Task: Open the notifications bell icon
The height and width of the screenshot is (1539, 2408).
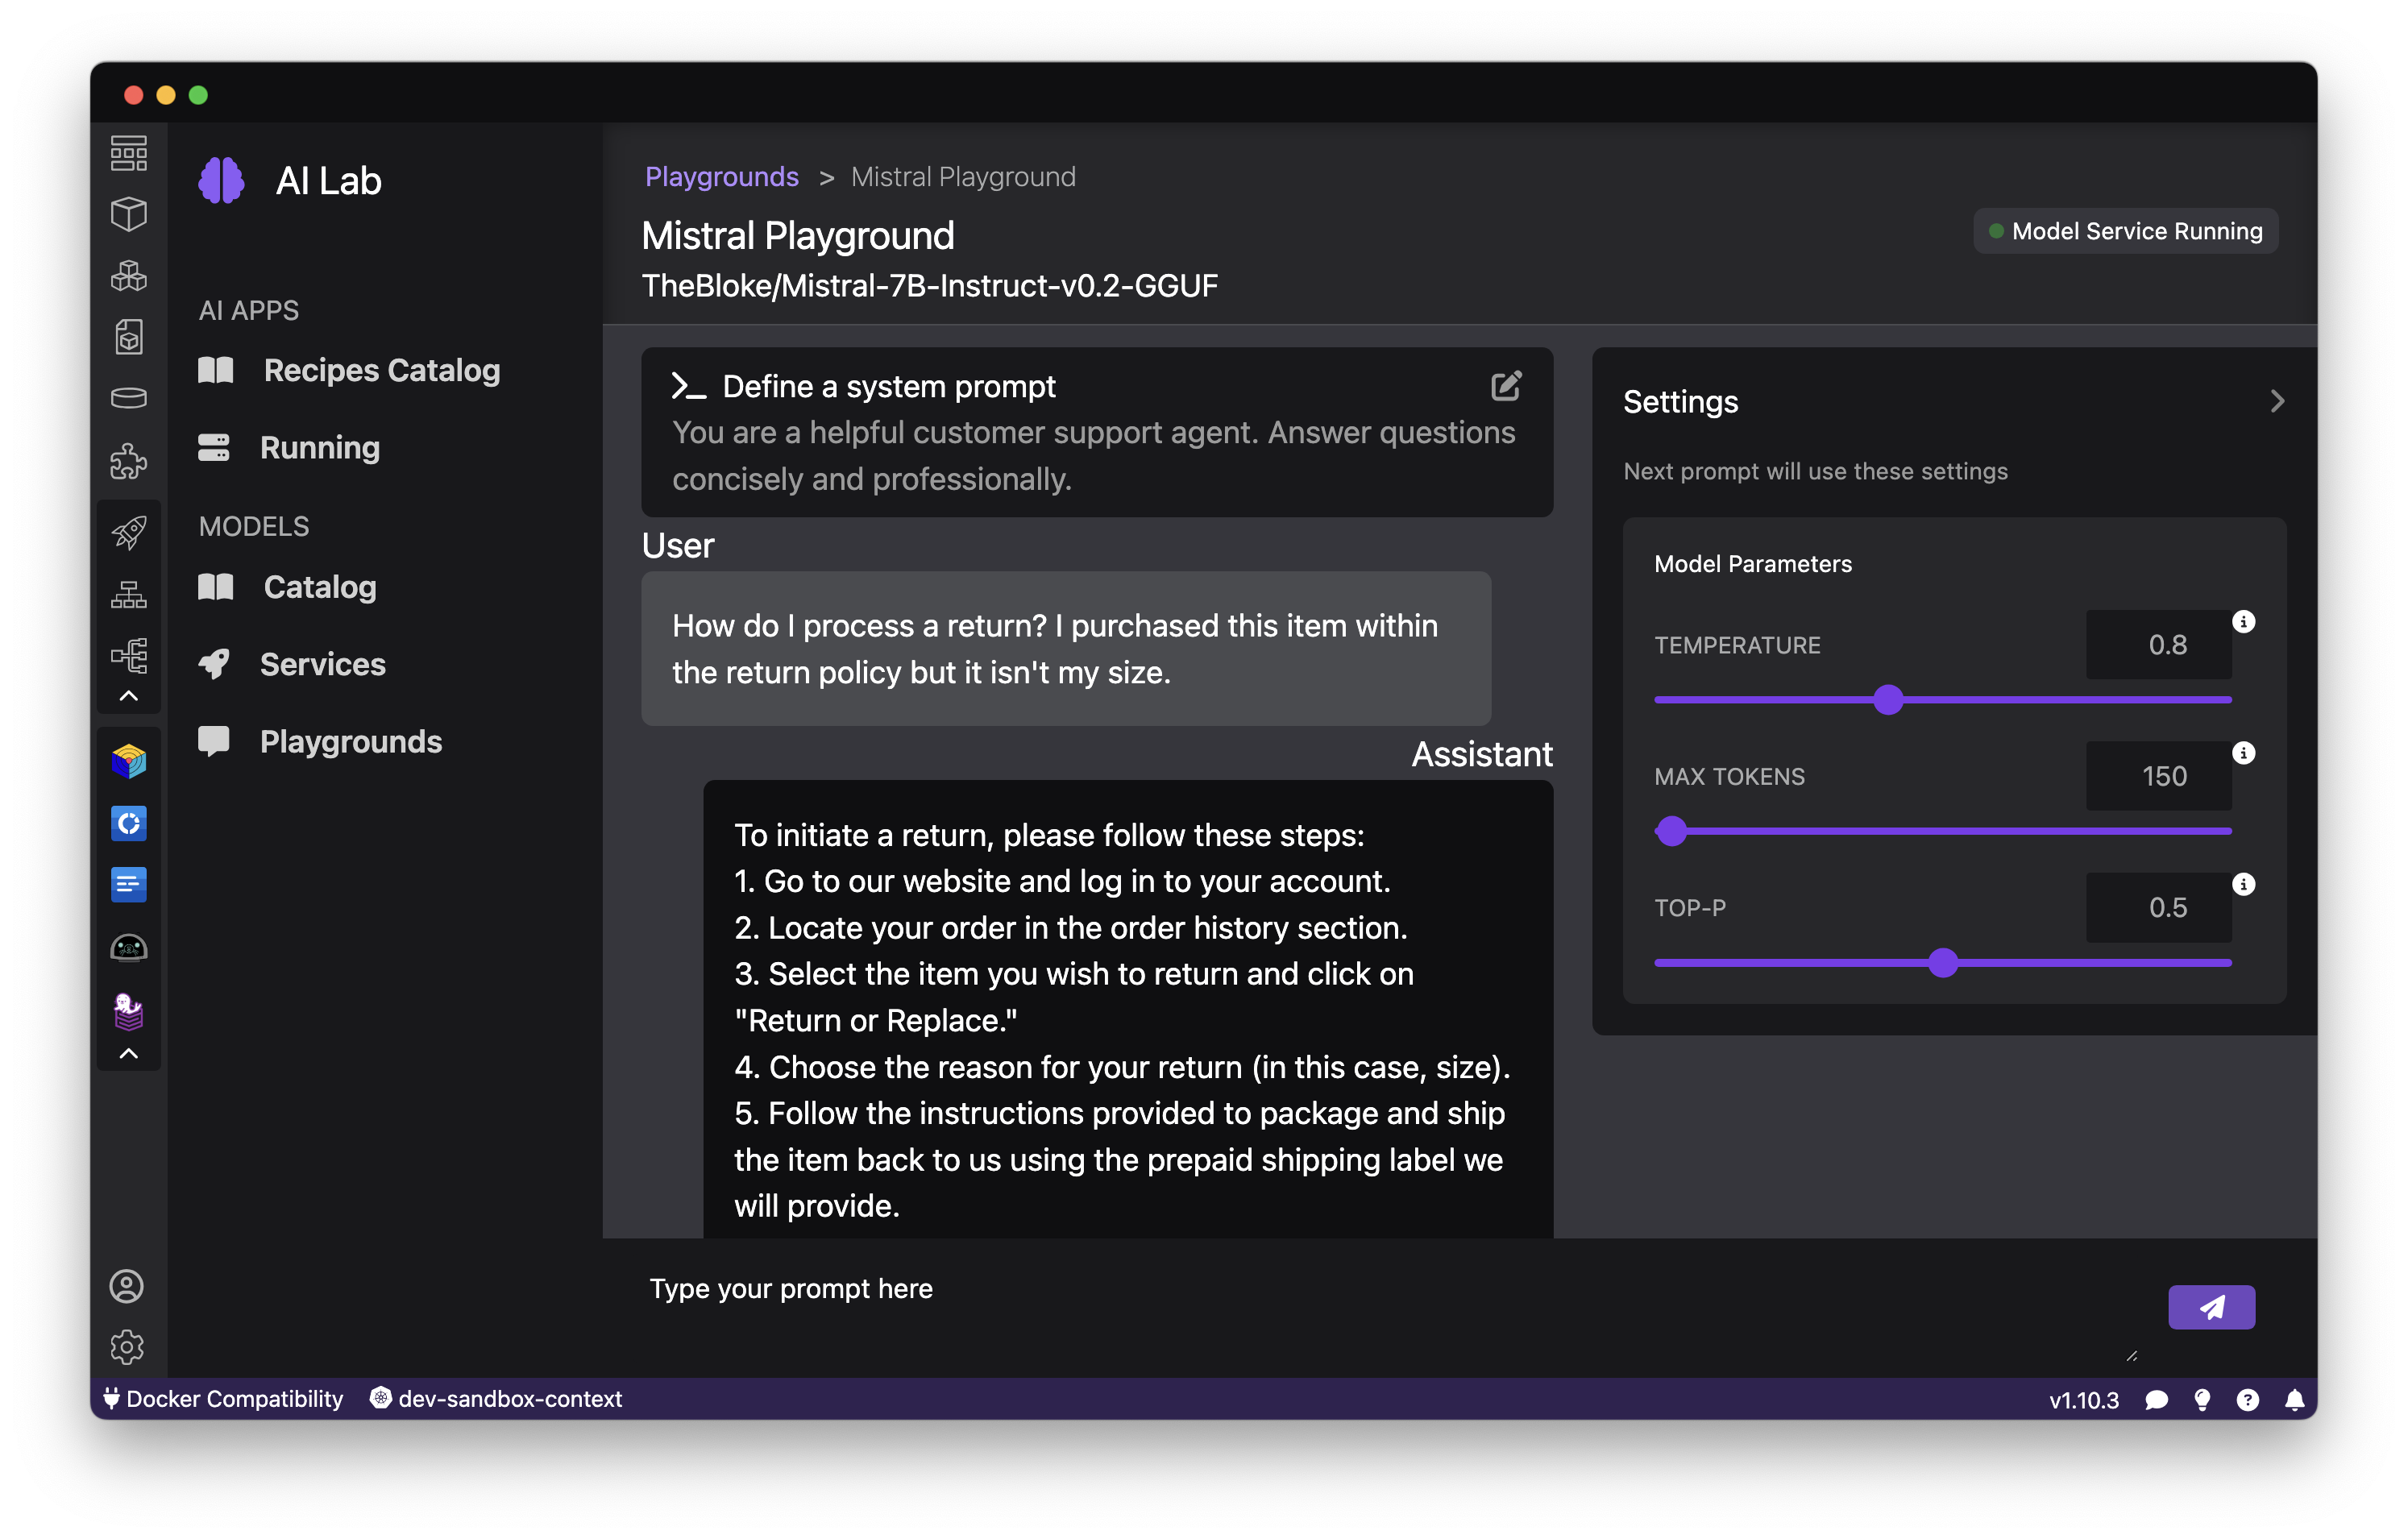Action: 2294,1399
